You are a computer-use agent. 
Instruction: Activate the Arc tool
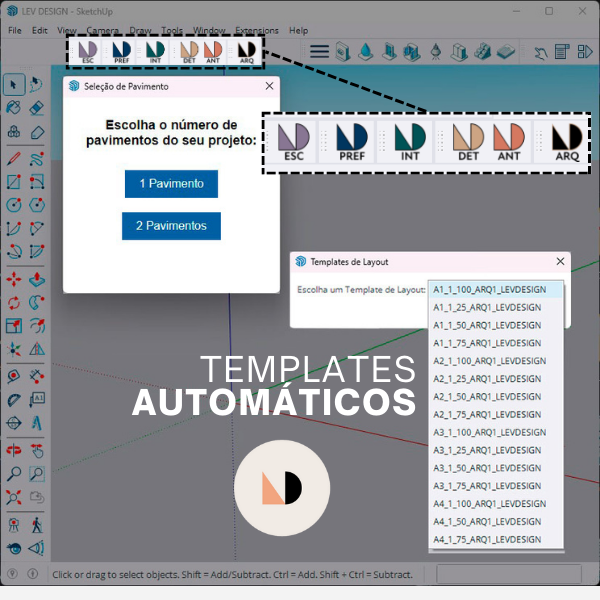(x=14, y=229)
